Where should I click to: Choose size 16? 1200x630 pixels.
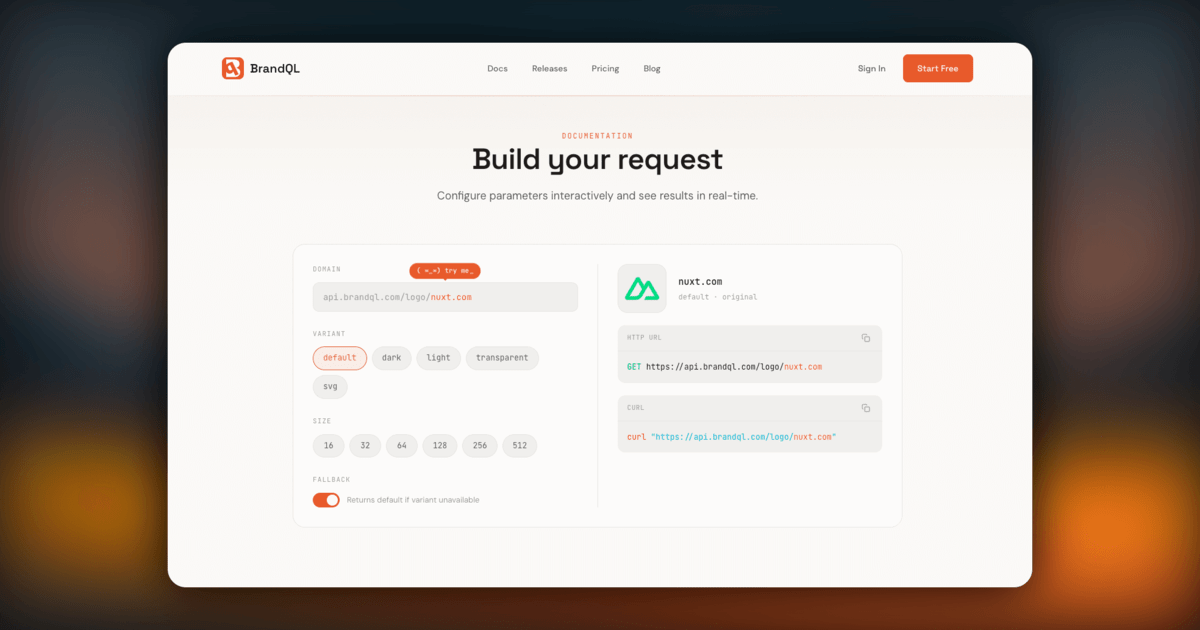coord(329,446)
